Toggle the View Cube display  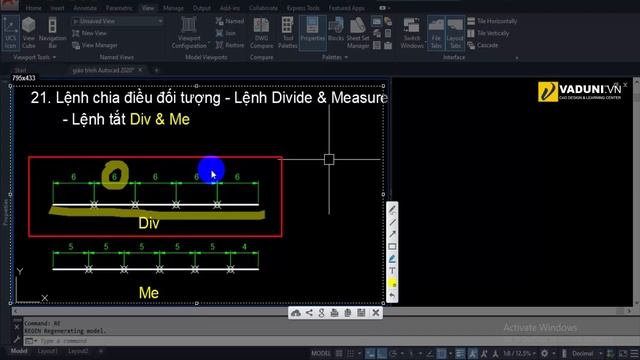29,33
